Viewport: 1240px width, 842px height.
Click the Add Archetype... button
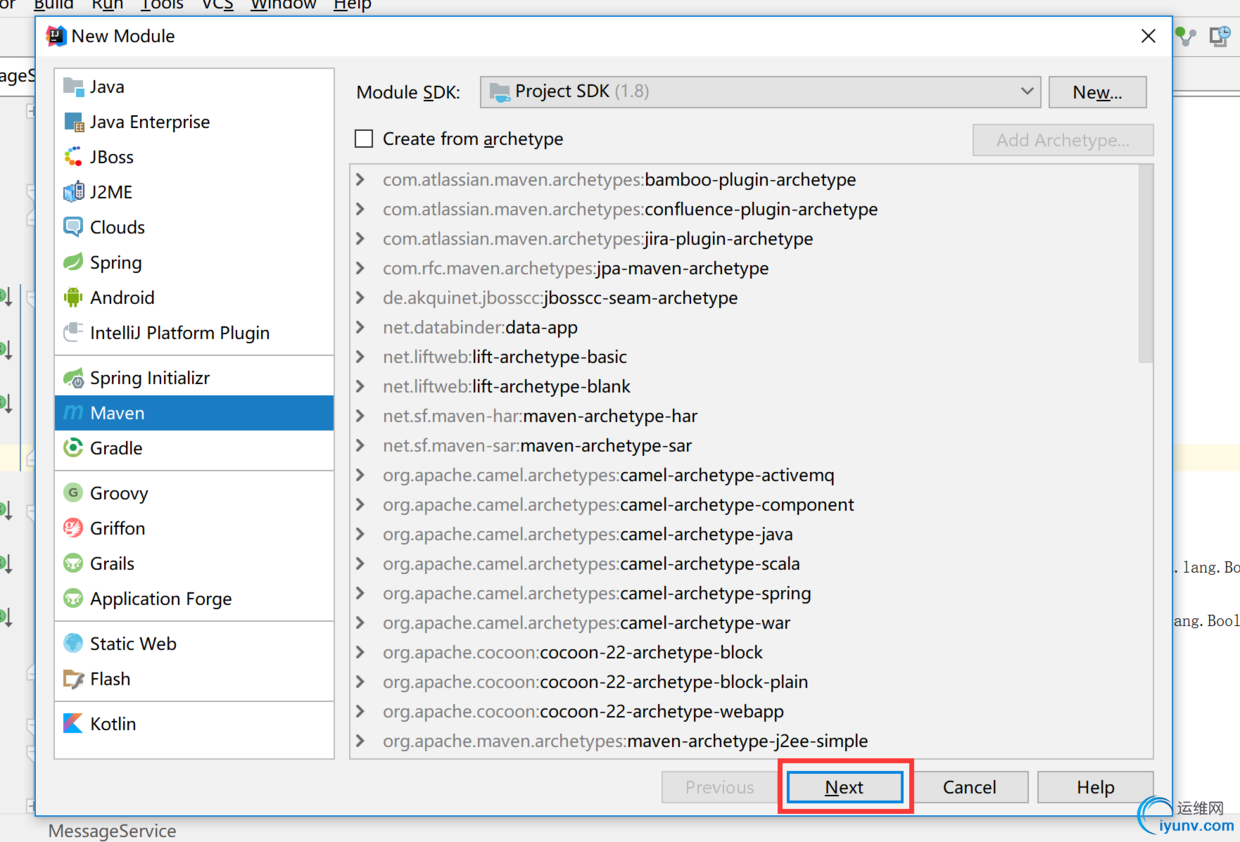(x=1063, y=140)
